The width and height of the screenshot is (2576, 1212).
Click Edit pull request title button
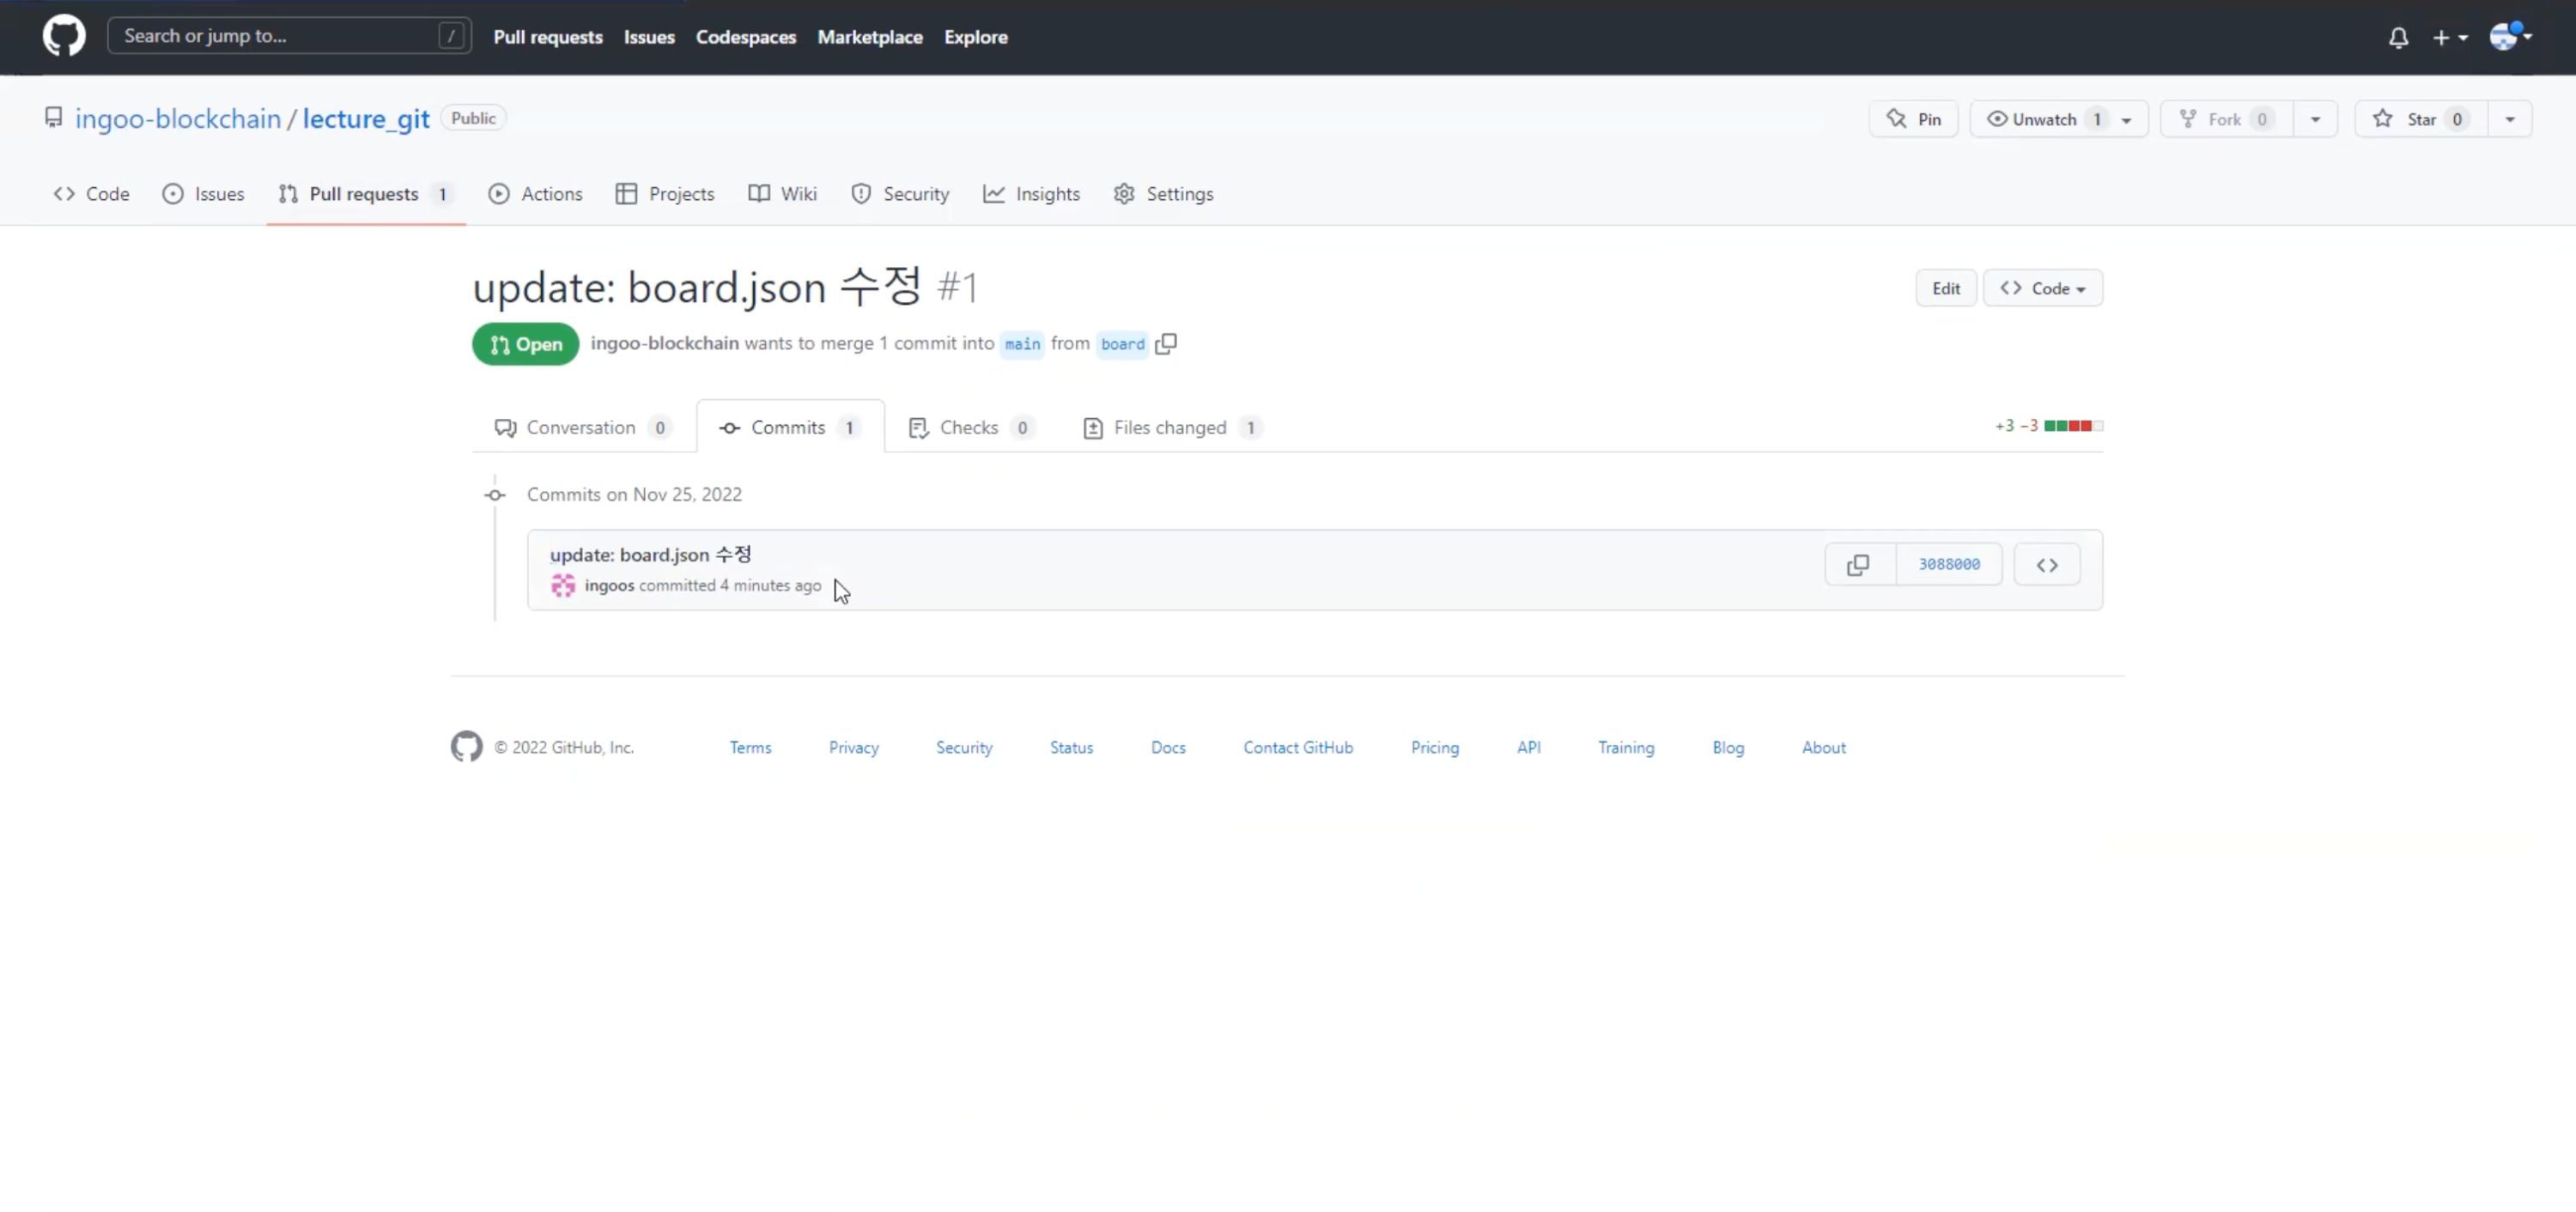pyautogui.click(x=1945, y=289)
